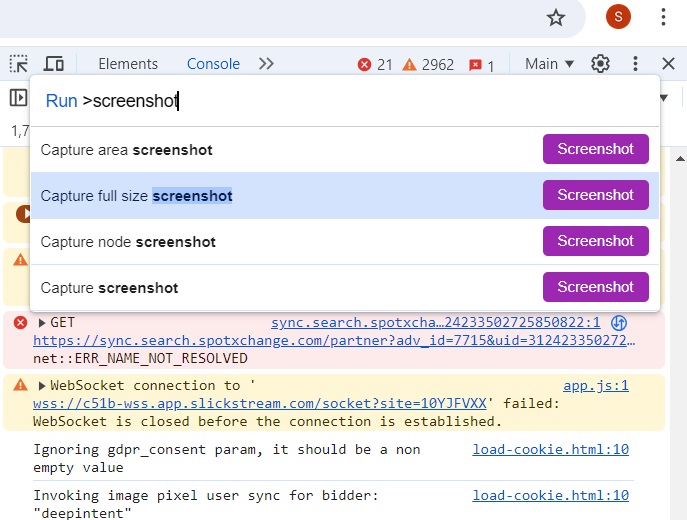Viewport: 687px width, 520px height.
Task: Click the network request icon beside source link
Action: pyautogui.click(x=619, y=323)
